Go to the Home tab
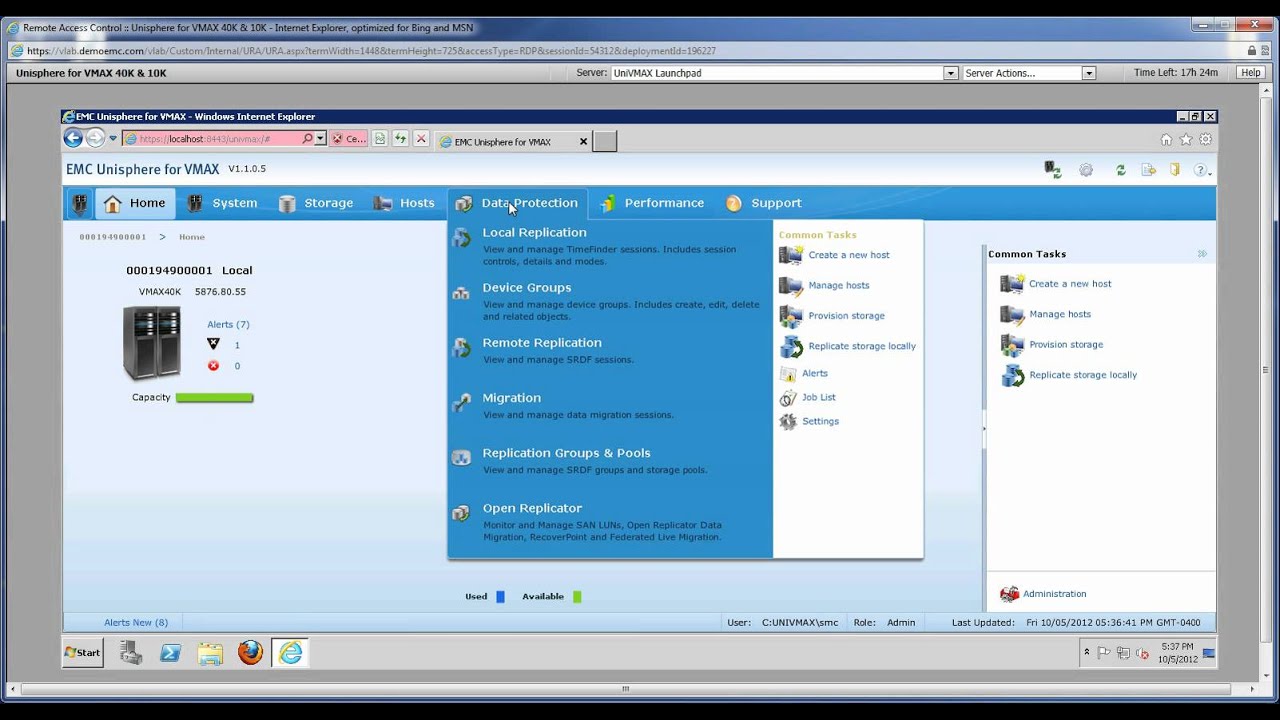Viewport: 1280px width, 720px height. coord(135,203)
